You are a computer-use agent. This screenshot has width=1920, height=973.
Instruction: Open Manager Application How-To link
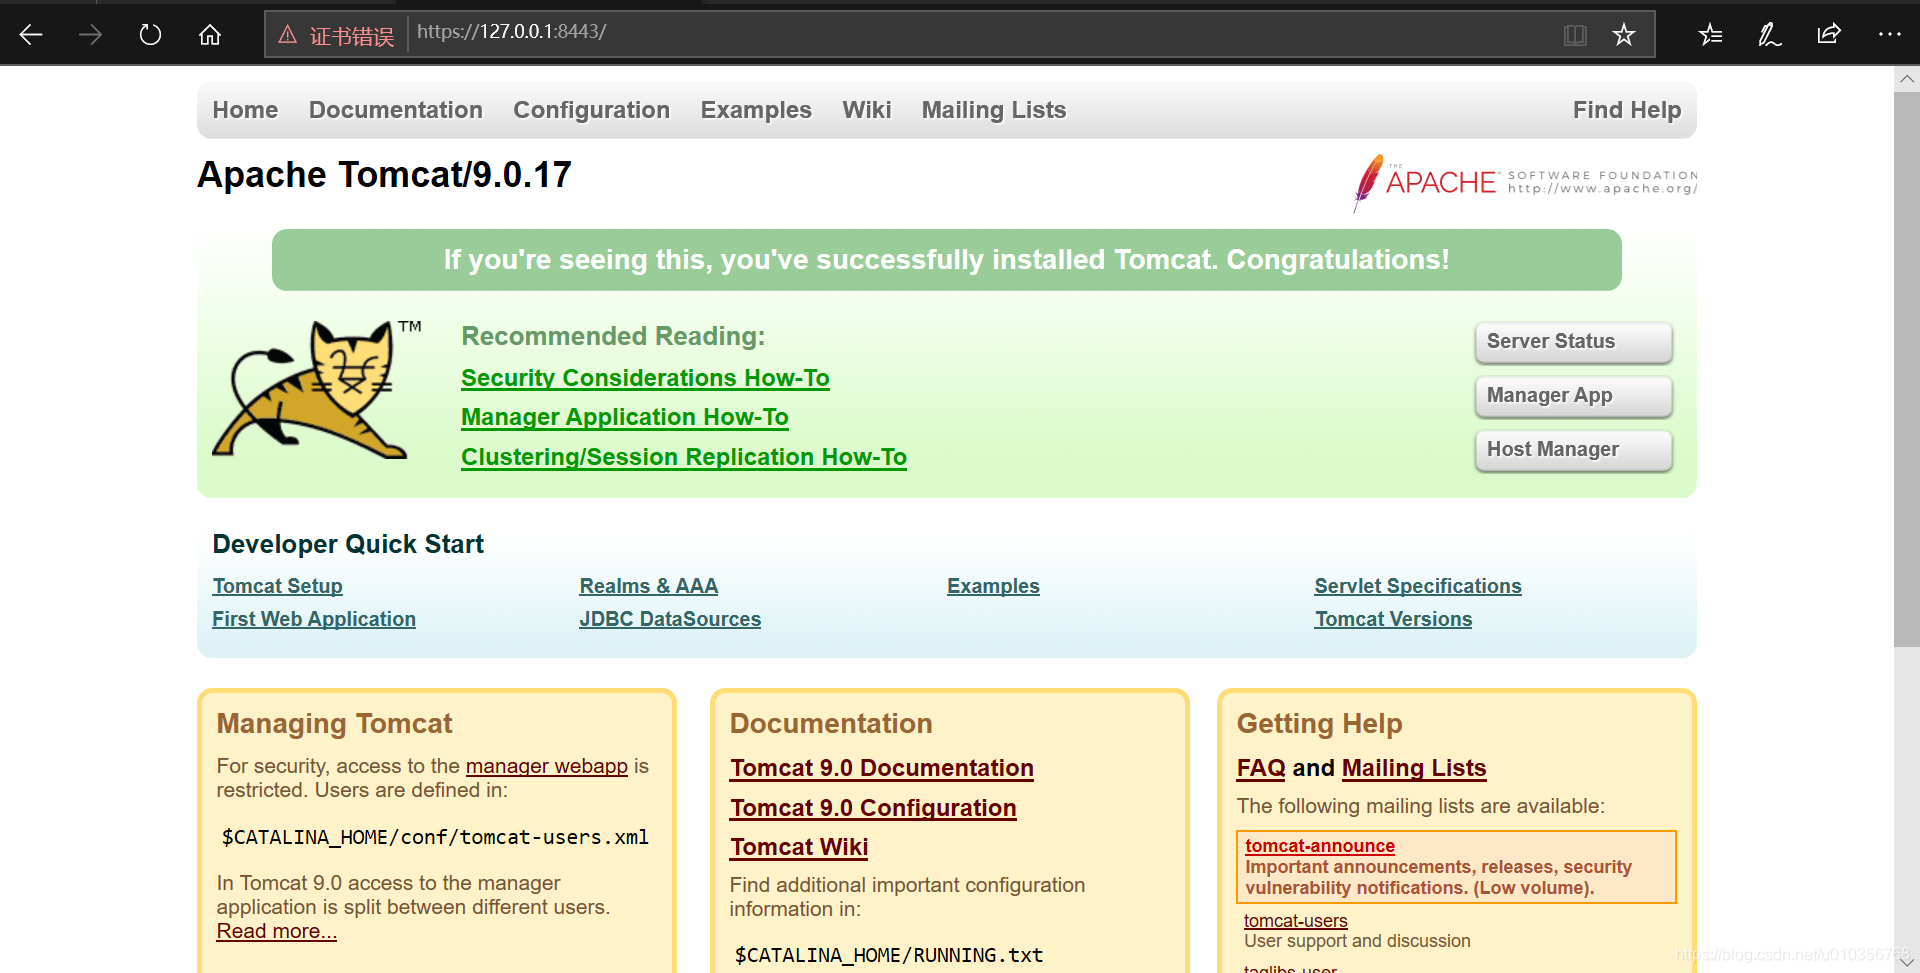[625, 417]
